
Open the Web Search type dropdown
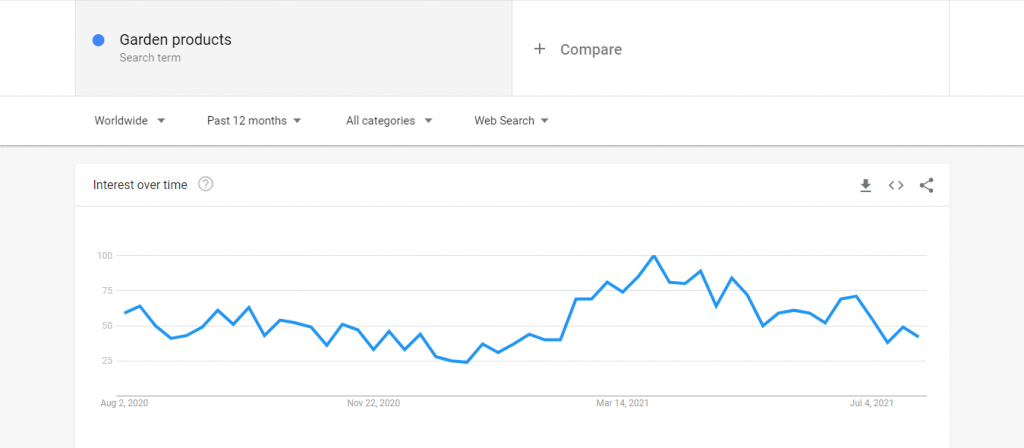[x=511, y=121]
